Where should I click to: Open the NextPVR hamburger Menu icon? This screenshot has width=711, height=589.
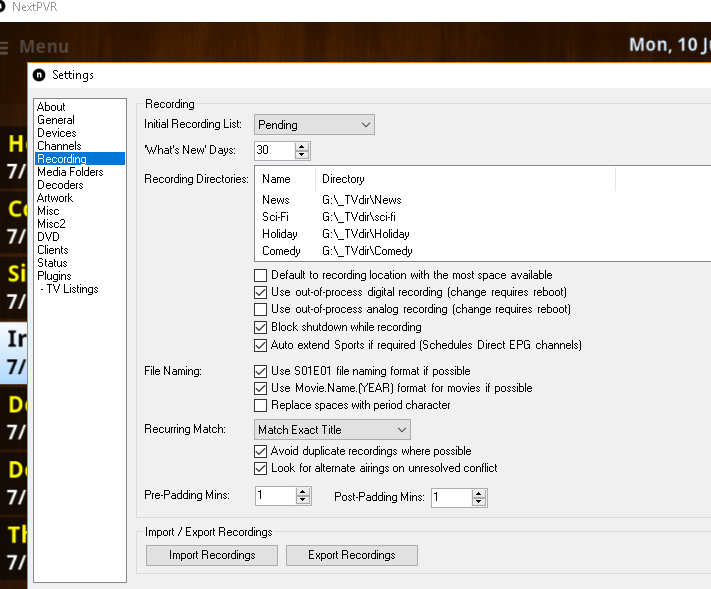[4, 48]
